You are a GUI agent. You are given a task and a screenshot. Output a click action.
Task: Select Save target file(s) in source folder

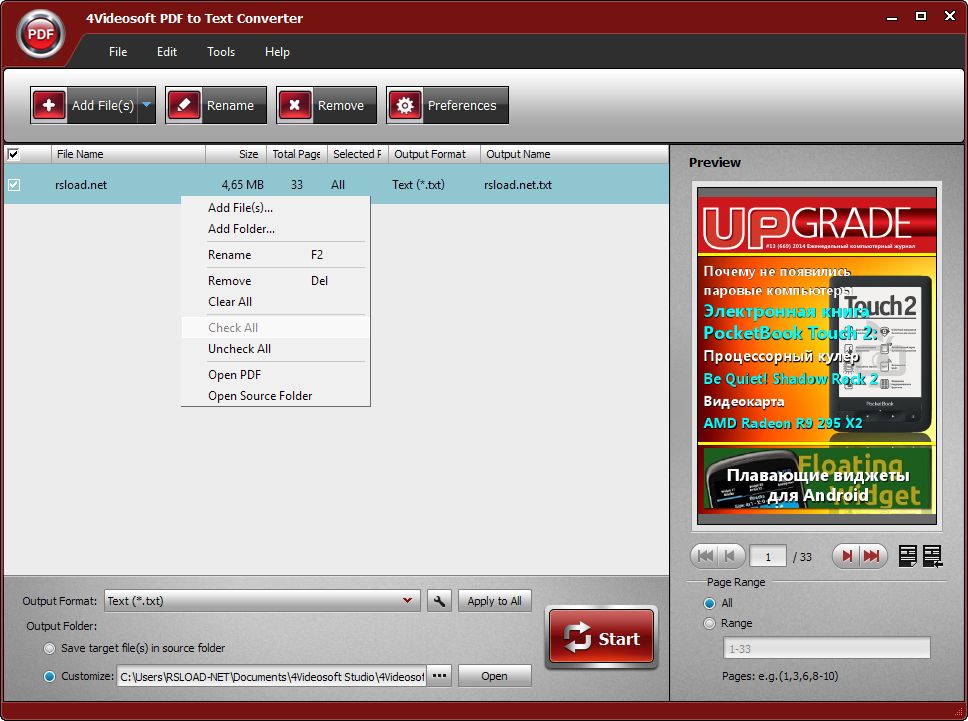(x=49, y=648)
